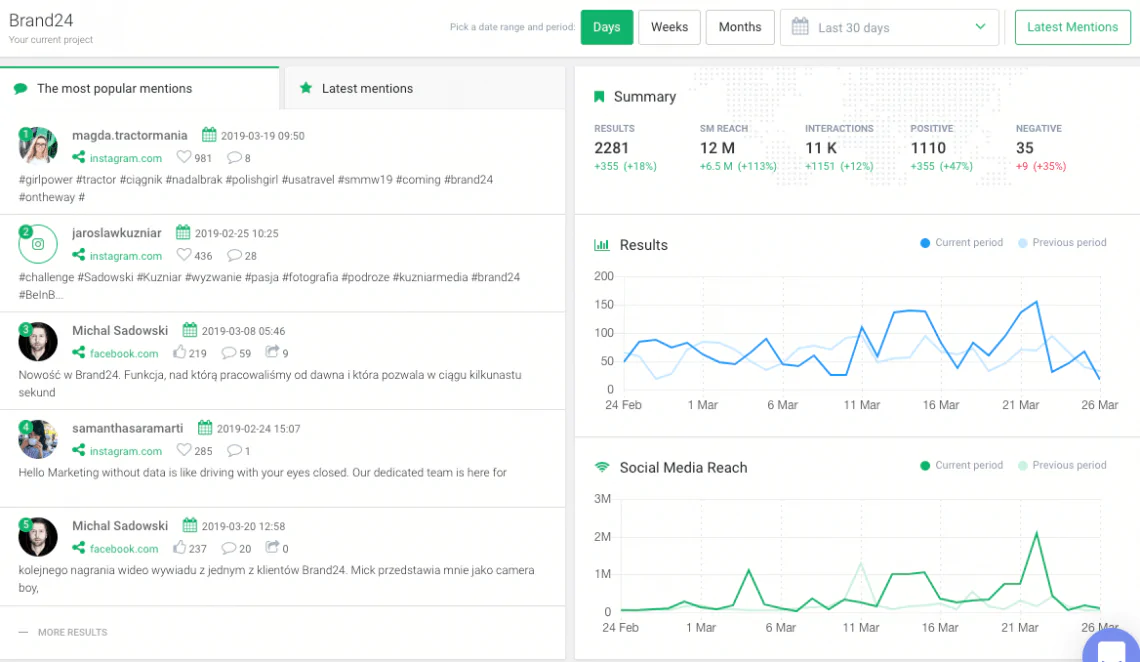
Task: Click share icon beside magda.tractormania source
Action: point(79,157)
